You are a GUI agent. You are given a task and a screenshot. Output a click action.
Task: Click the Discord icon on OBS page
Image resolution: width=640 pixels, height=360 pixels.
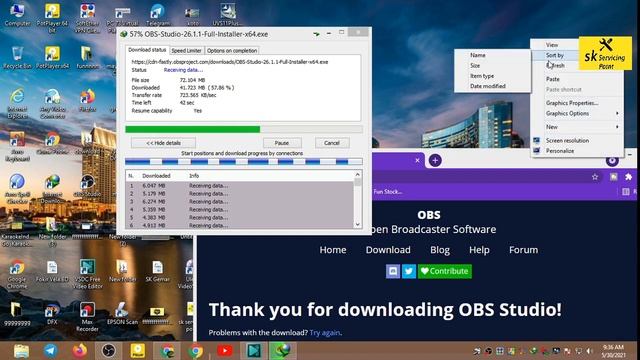[393, 271]
